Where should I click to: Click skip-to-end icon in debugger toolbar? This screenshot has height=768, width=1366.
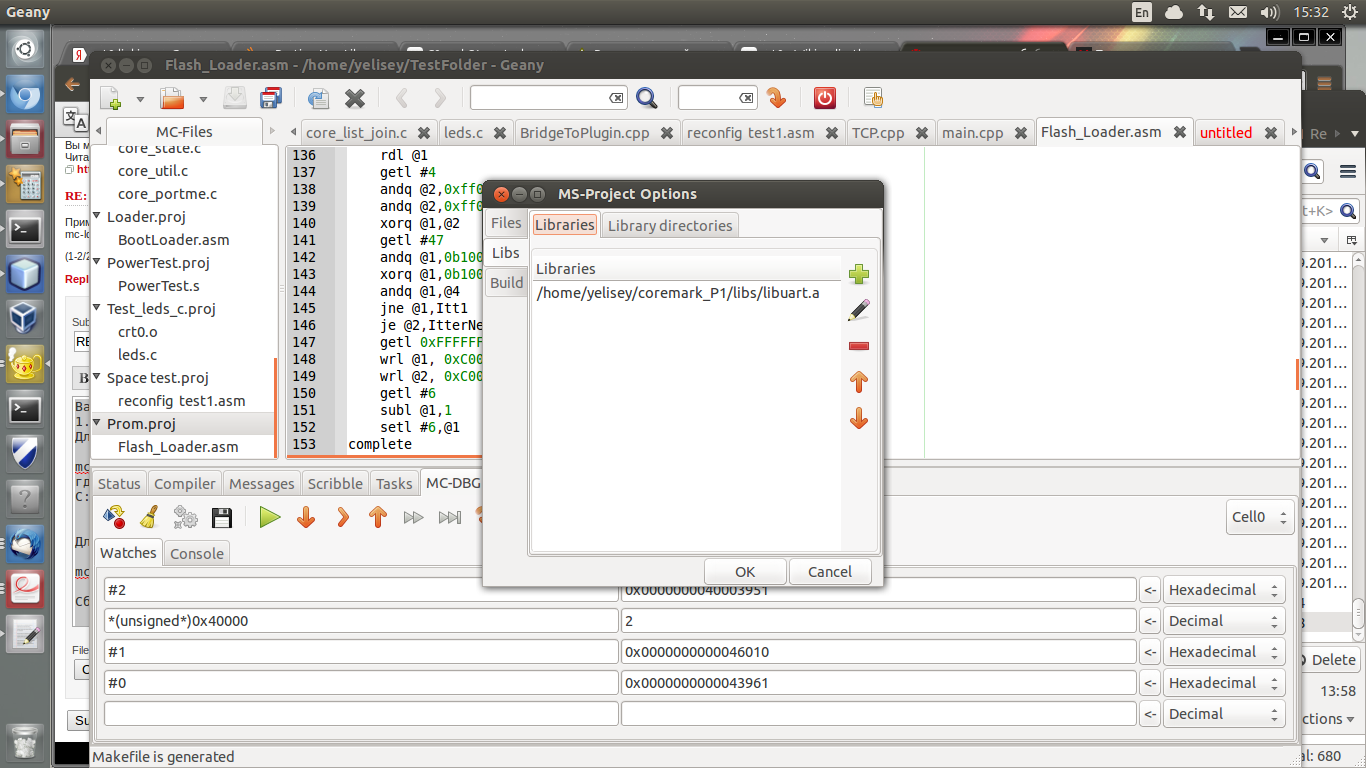(x=450, y=517)
